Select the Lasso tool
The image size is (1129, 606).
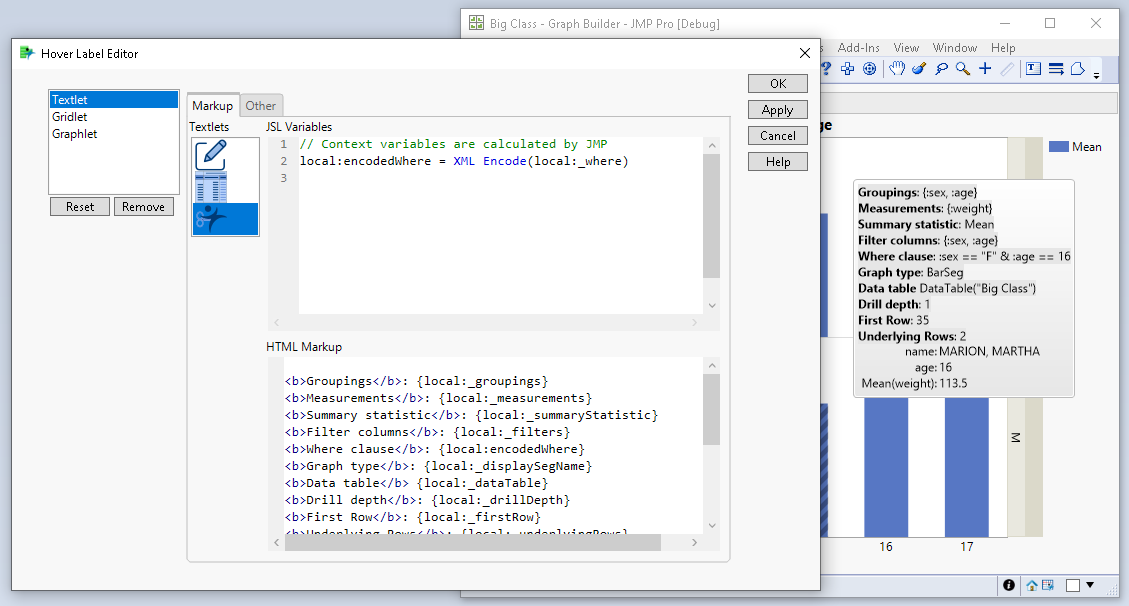click(x=941, y=69)
